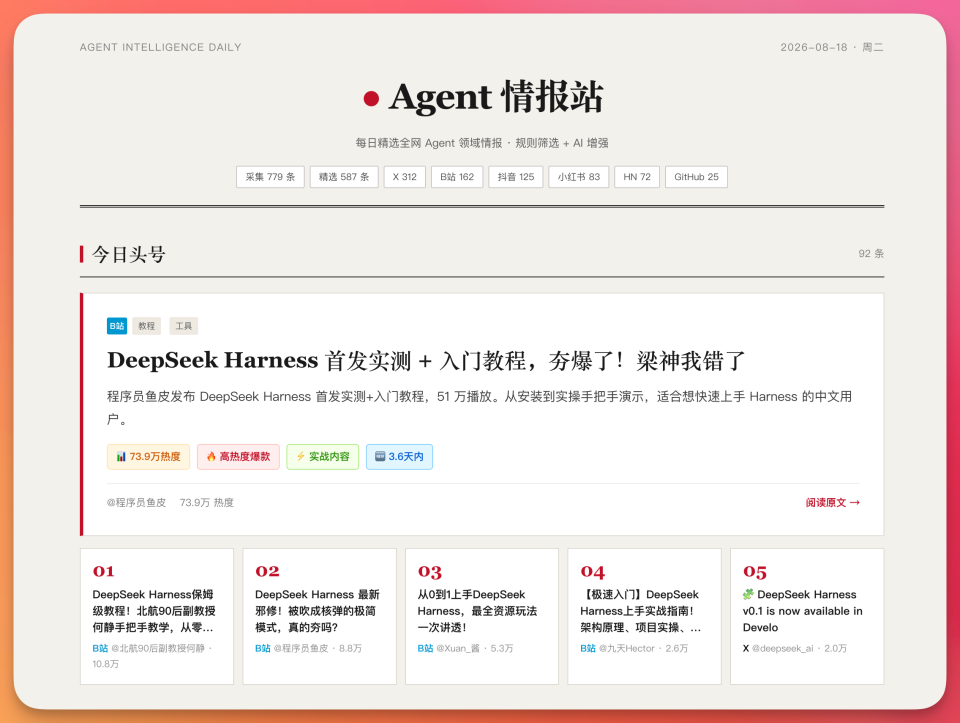Click the 02 rank number
The height and width of the screenshot is (723, 960).
[x=267, y=571]
